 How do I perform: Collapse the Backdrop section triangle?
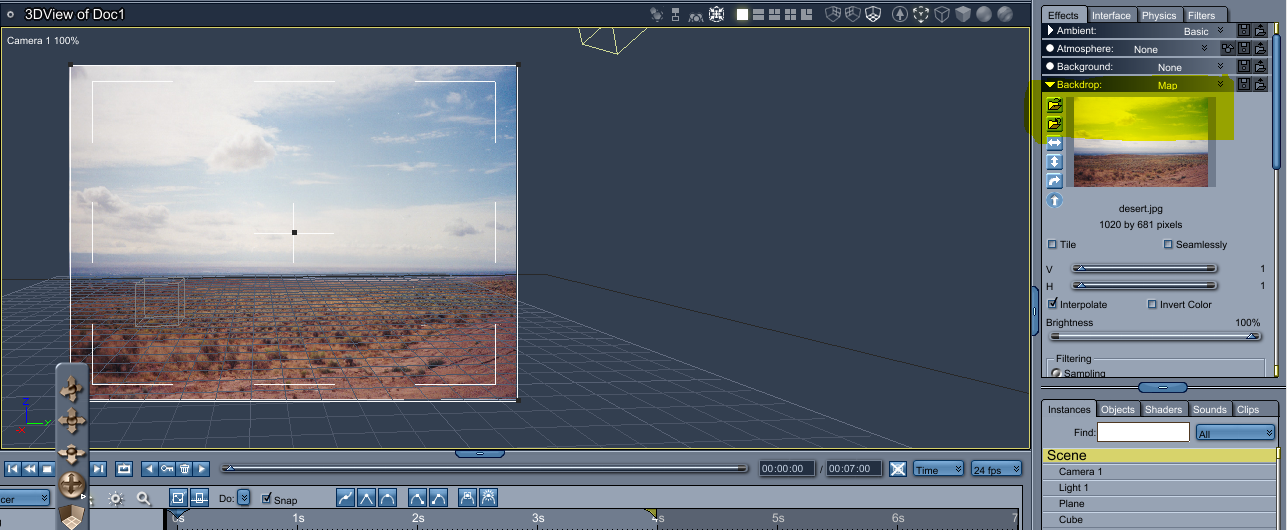1050,85
